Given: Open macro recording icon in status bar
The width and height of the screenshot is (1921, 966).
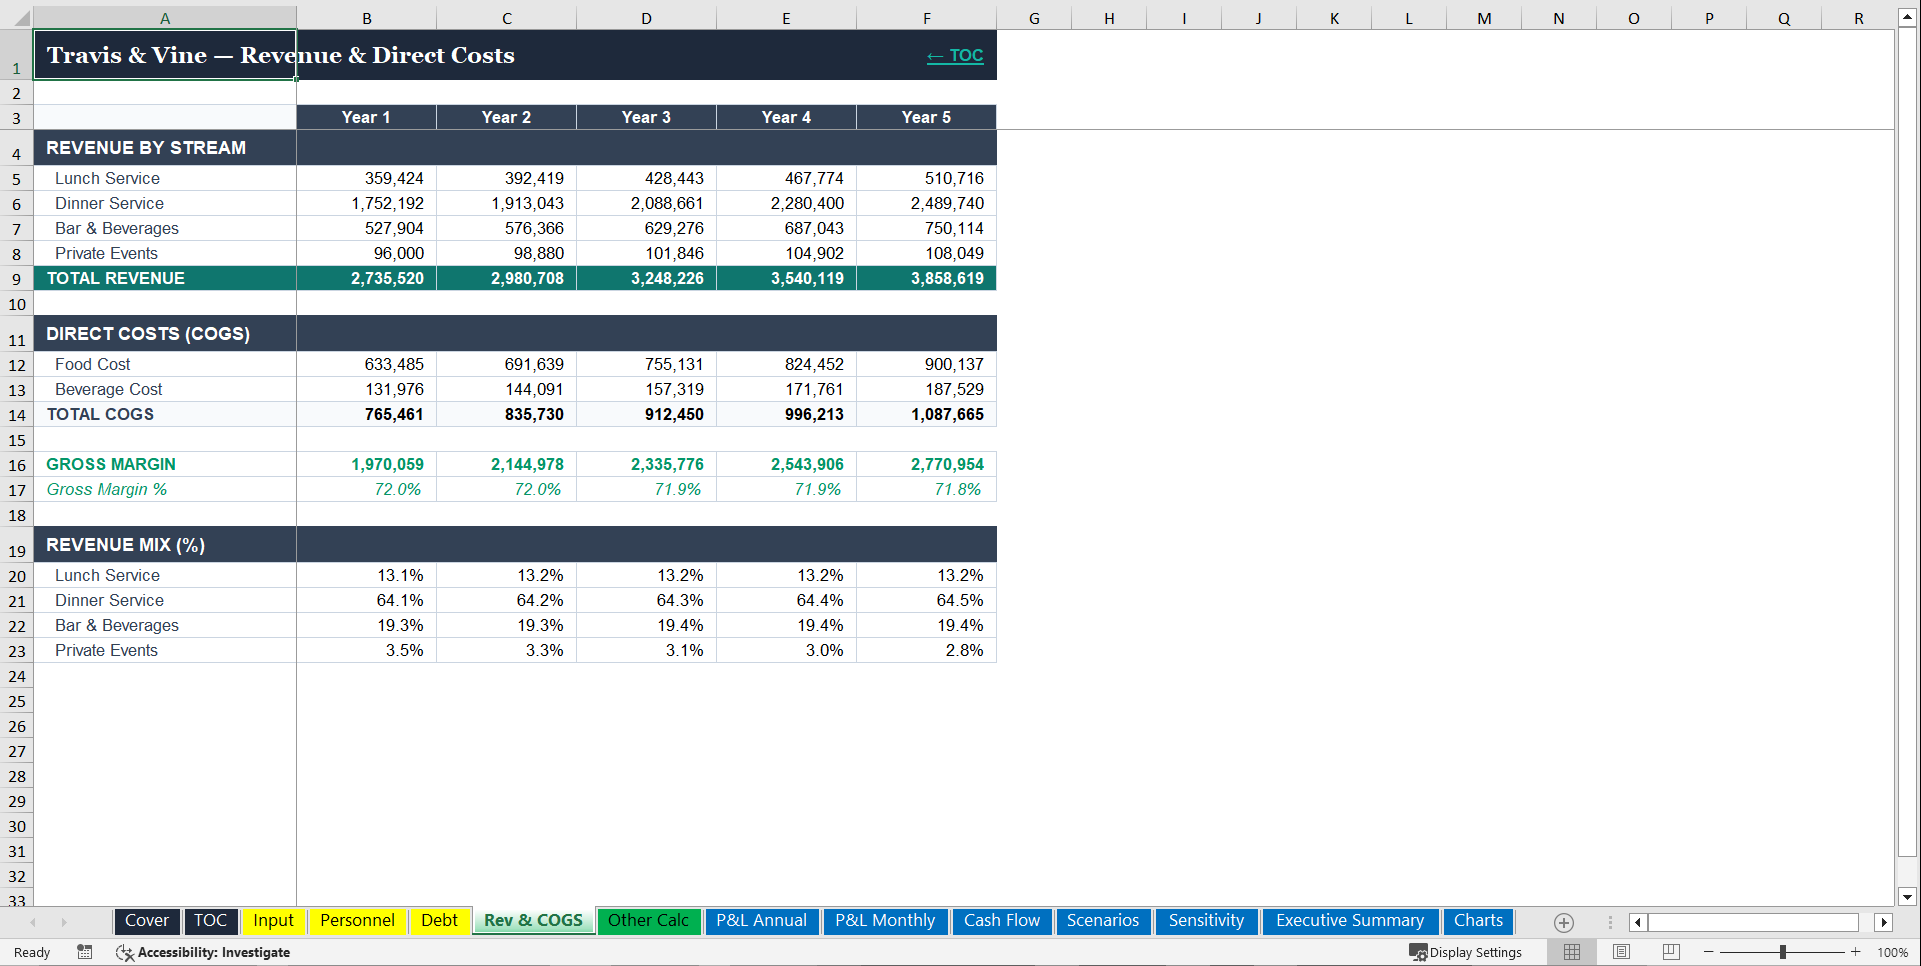Looking at the screenshot, I should pyautogui.click(x=85, y=952).
